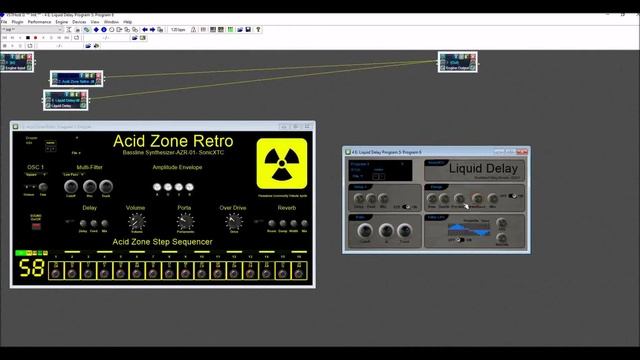Open the Performance menu
Image resolution: width=640 pixels, height=360 pixels.
point(39,22)
